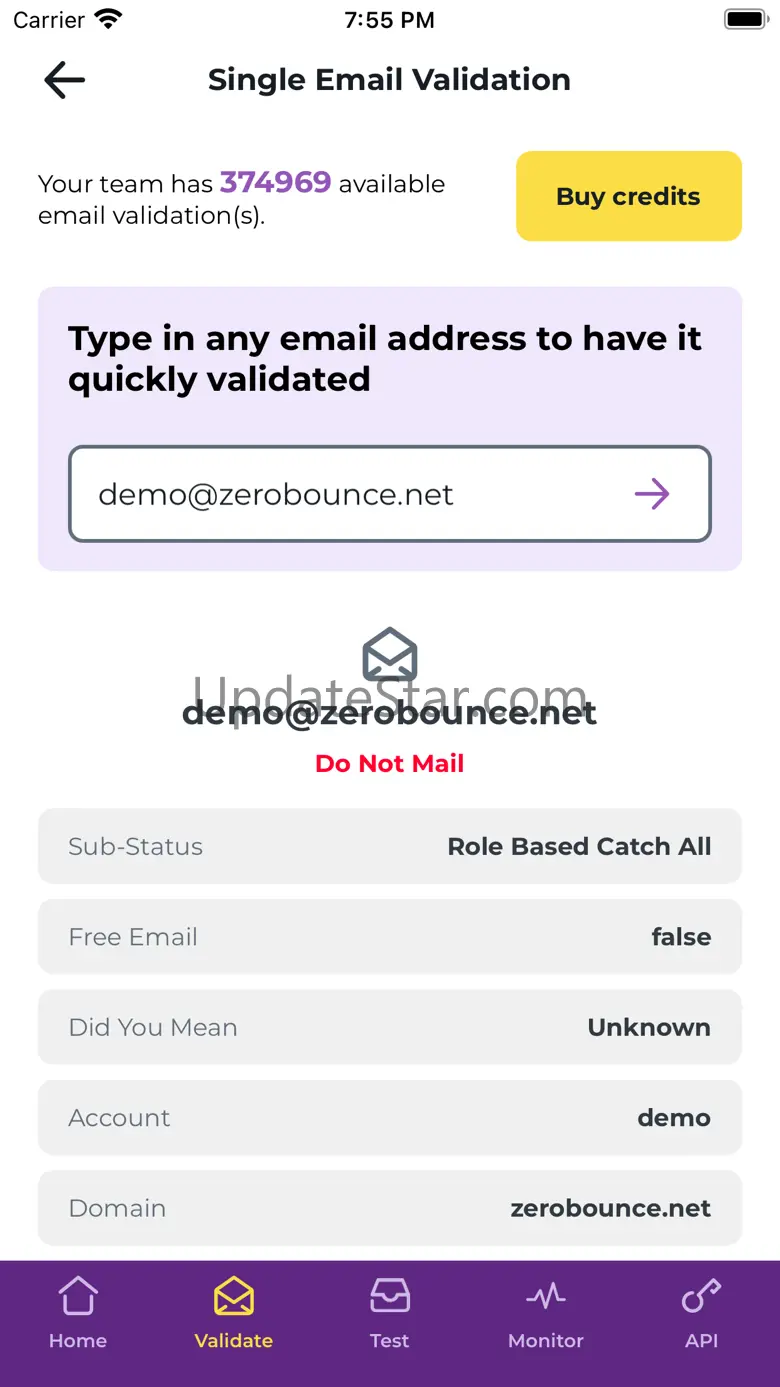Click the email address input field
Viewport: 780px width, 1387px height.
coord(350,494)
